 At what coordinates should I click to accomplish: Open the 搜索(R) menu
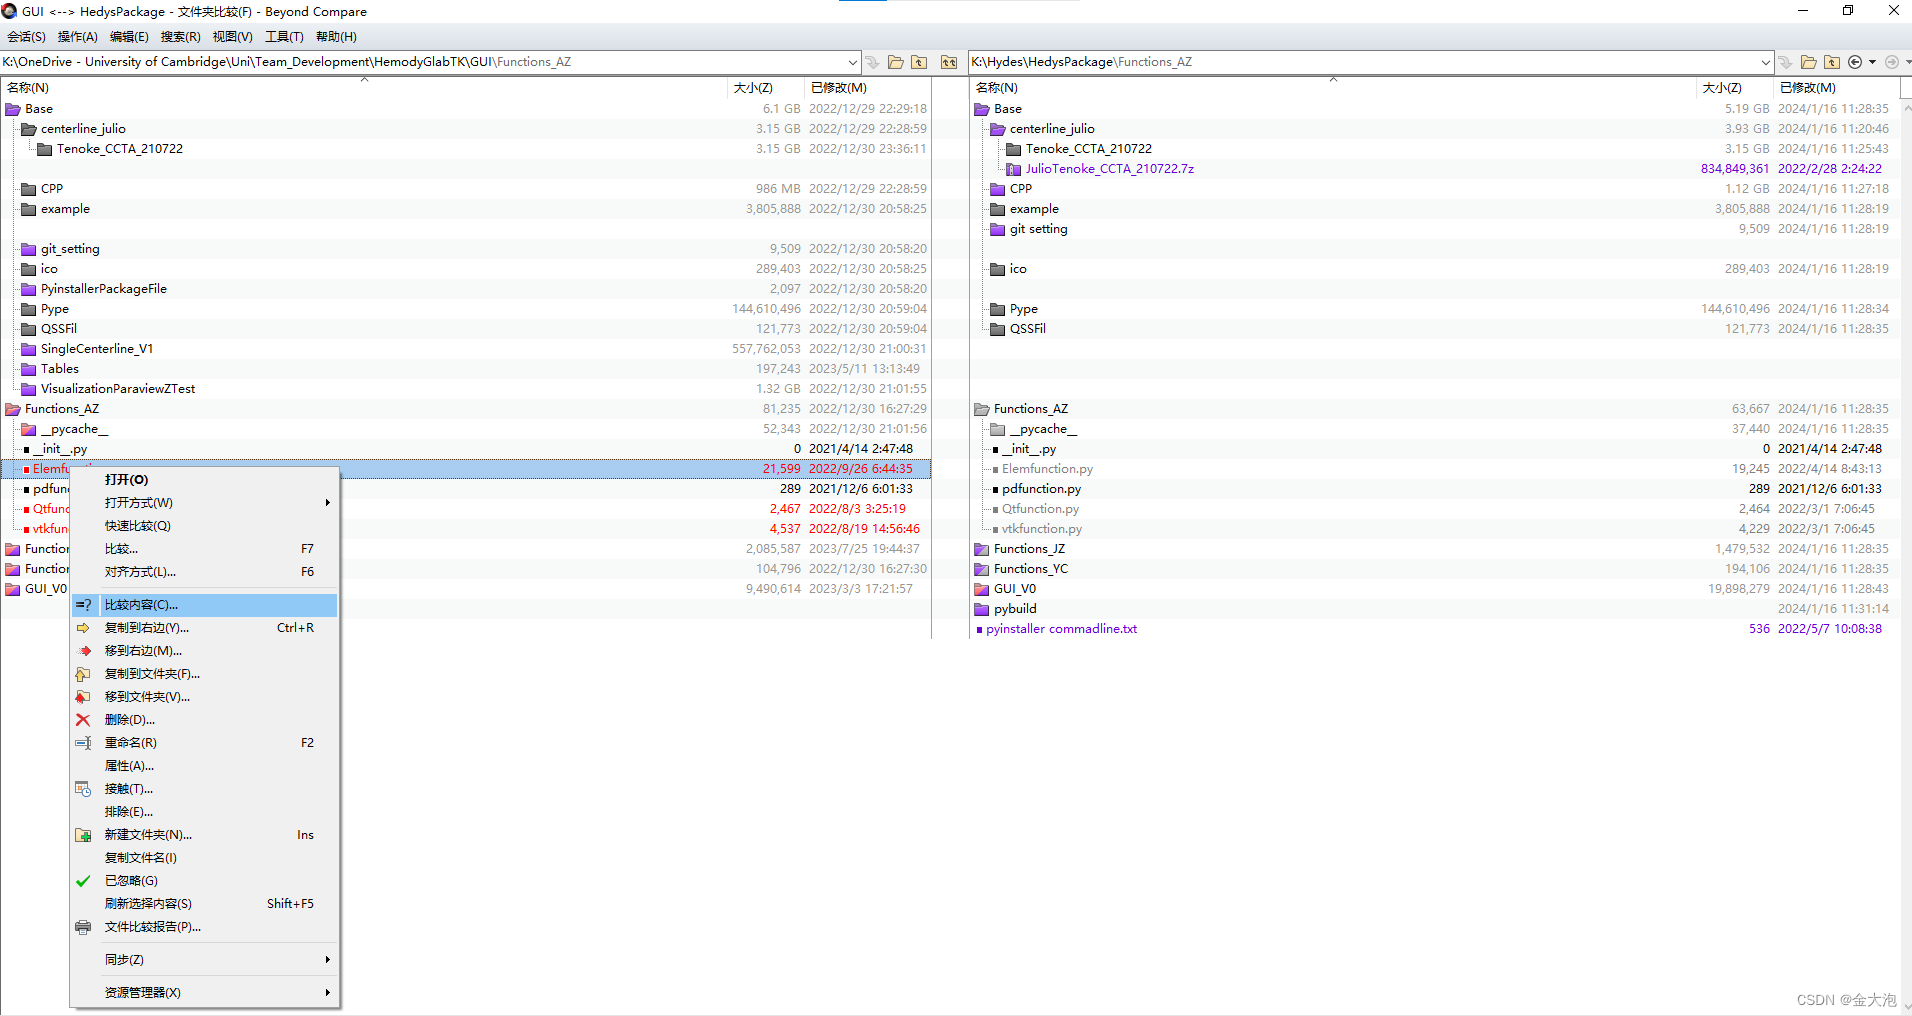[181, 37]
